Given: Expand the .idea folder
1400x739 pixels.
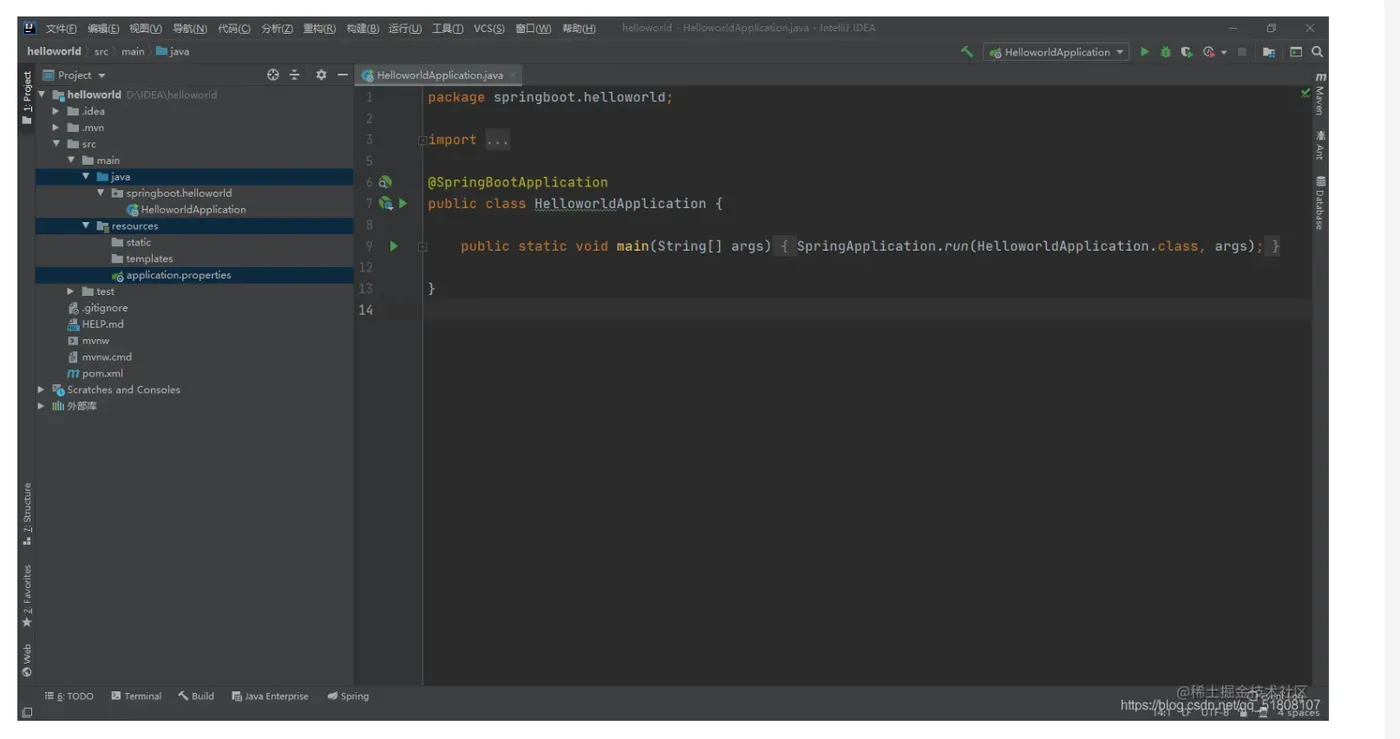Looking at the screenshot, I should pyautogui.click(x=56, y=111).
